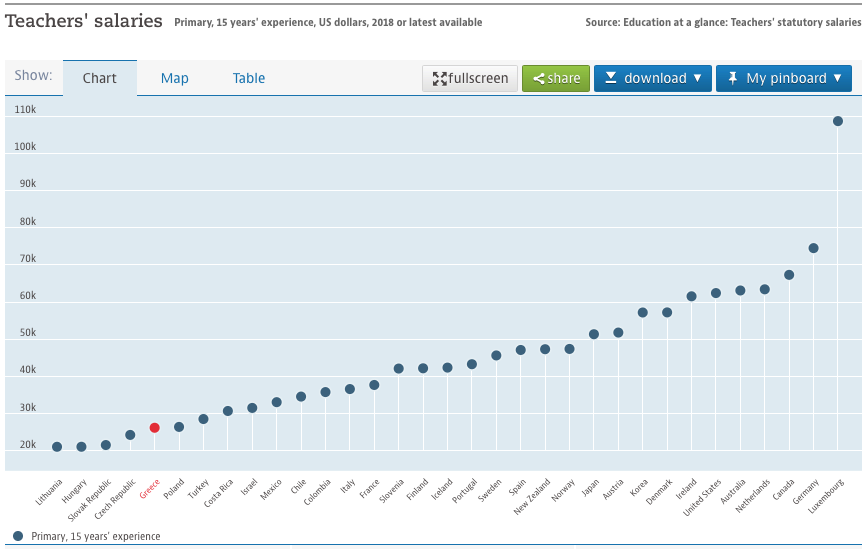867x549 pixels.
Task: Click the fullscreen expand icon
Action: click(x=439, y=79)
